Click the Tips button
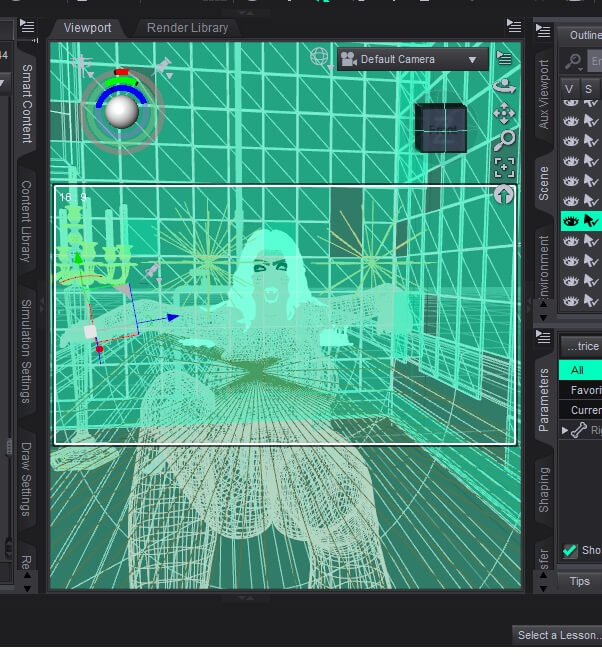Image resolution: width=602 pixels, height=661 pixels. pos(580,581)
